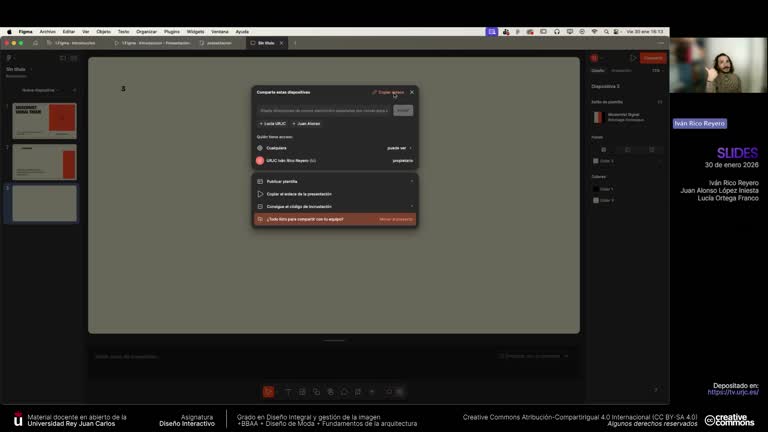
Task: Click the template style settings icon
Action: (x=659, y=102)
